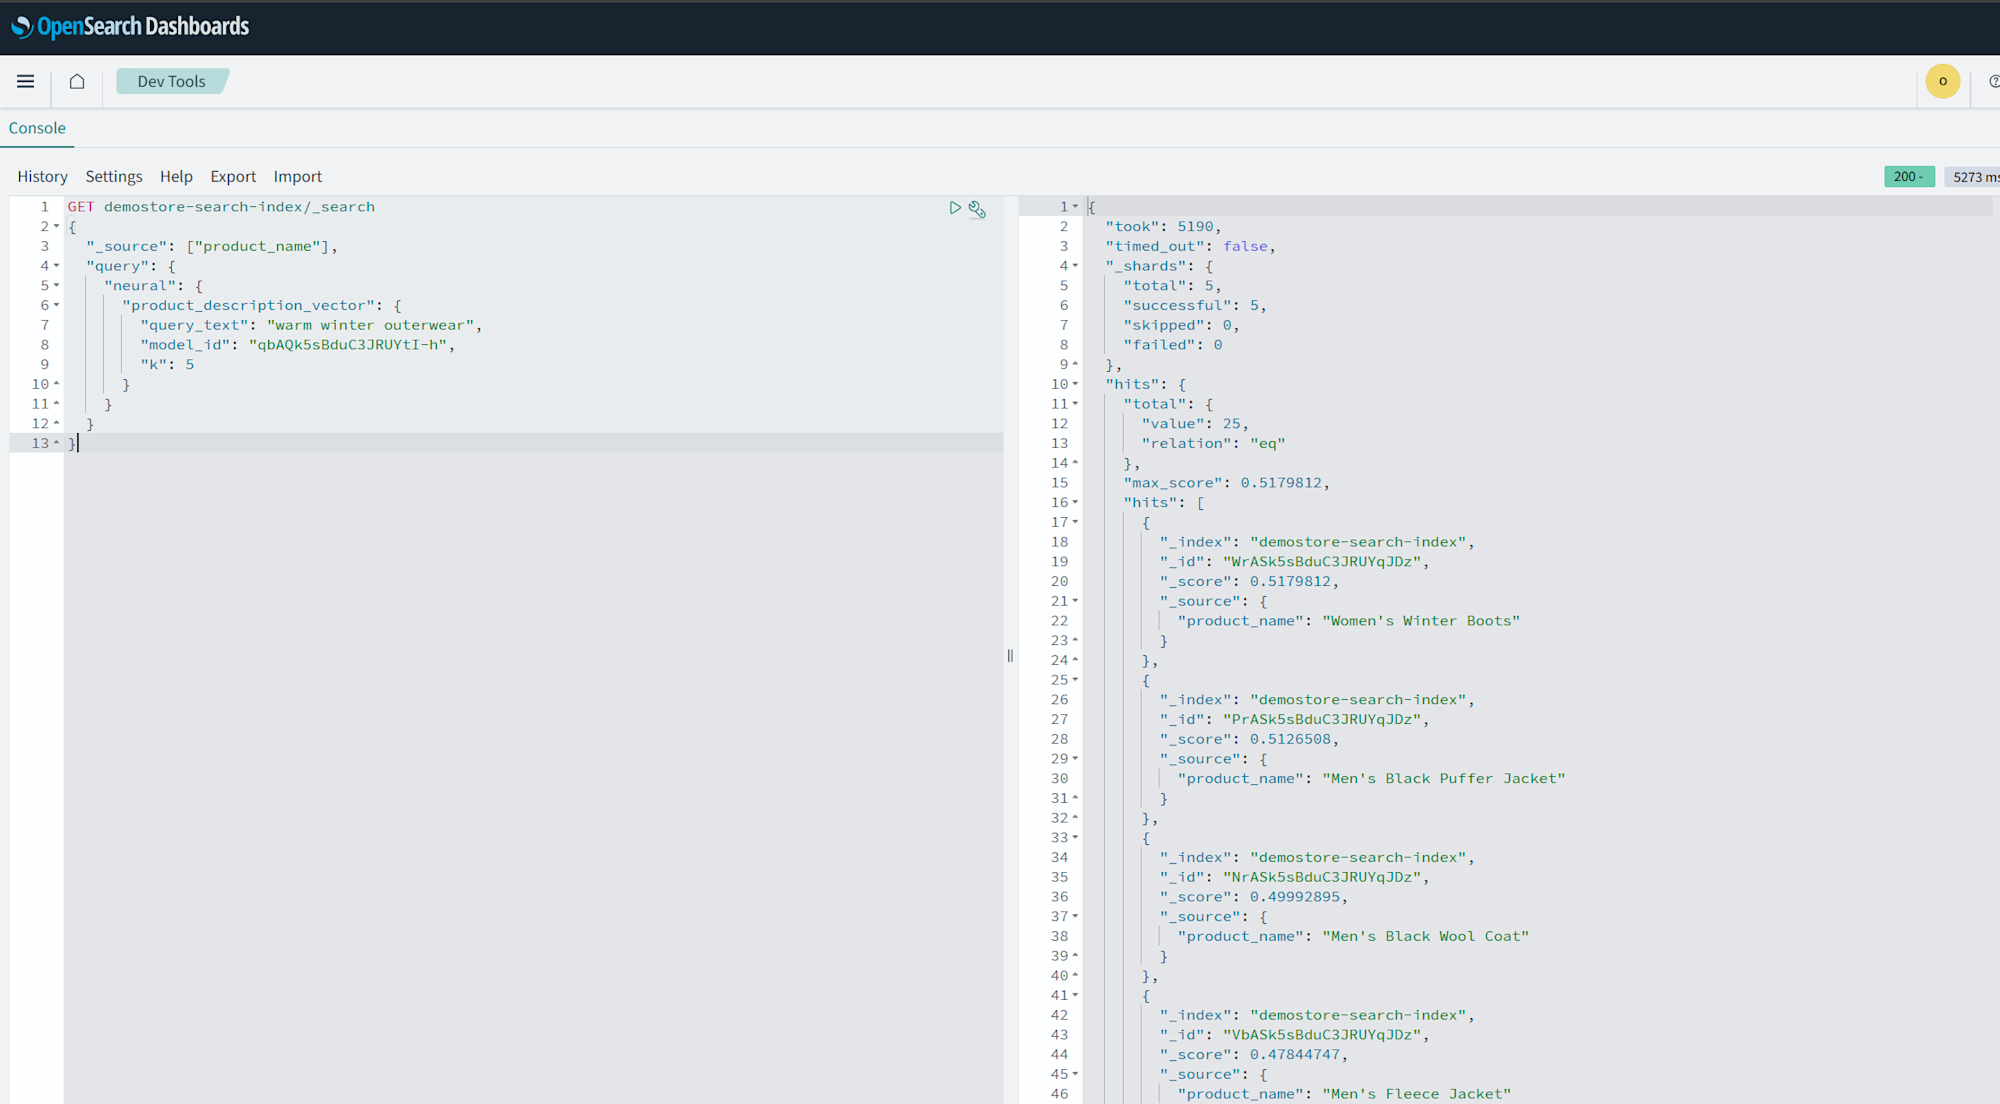
Task: Click the Settings link
Action: 114,176
